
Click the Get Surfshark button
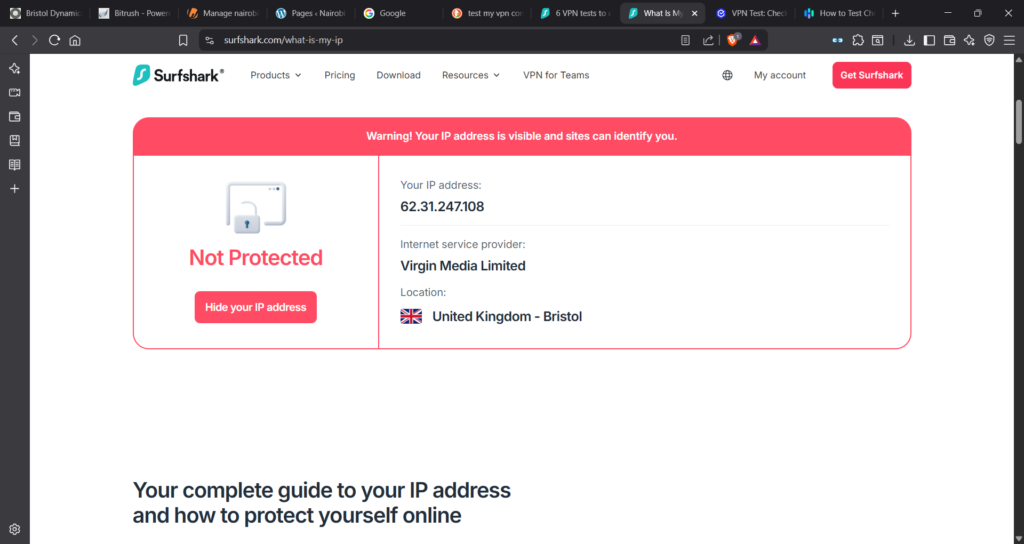click(871, 75)
